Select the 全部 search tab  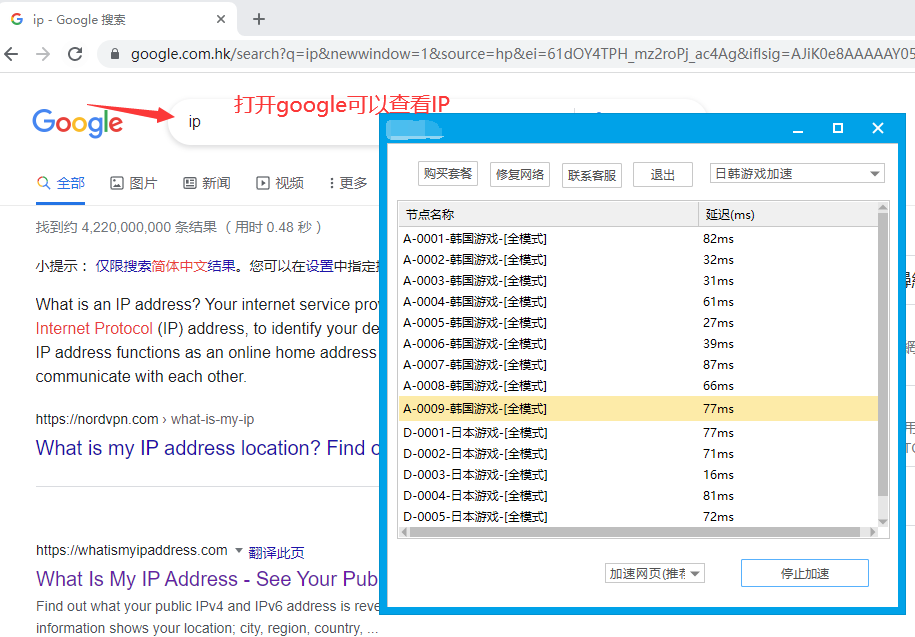[61, 183]
